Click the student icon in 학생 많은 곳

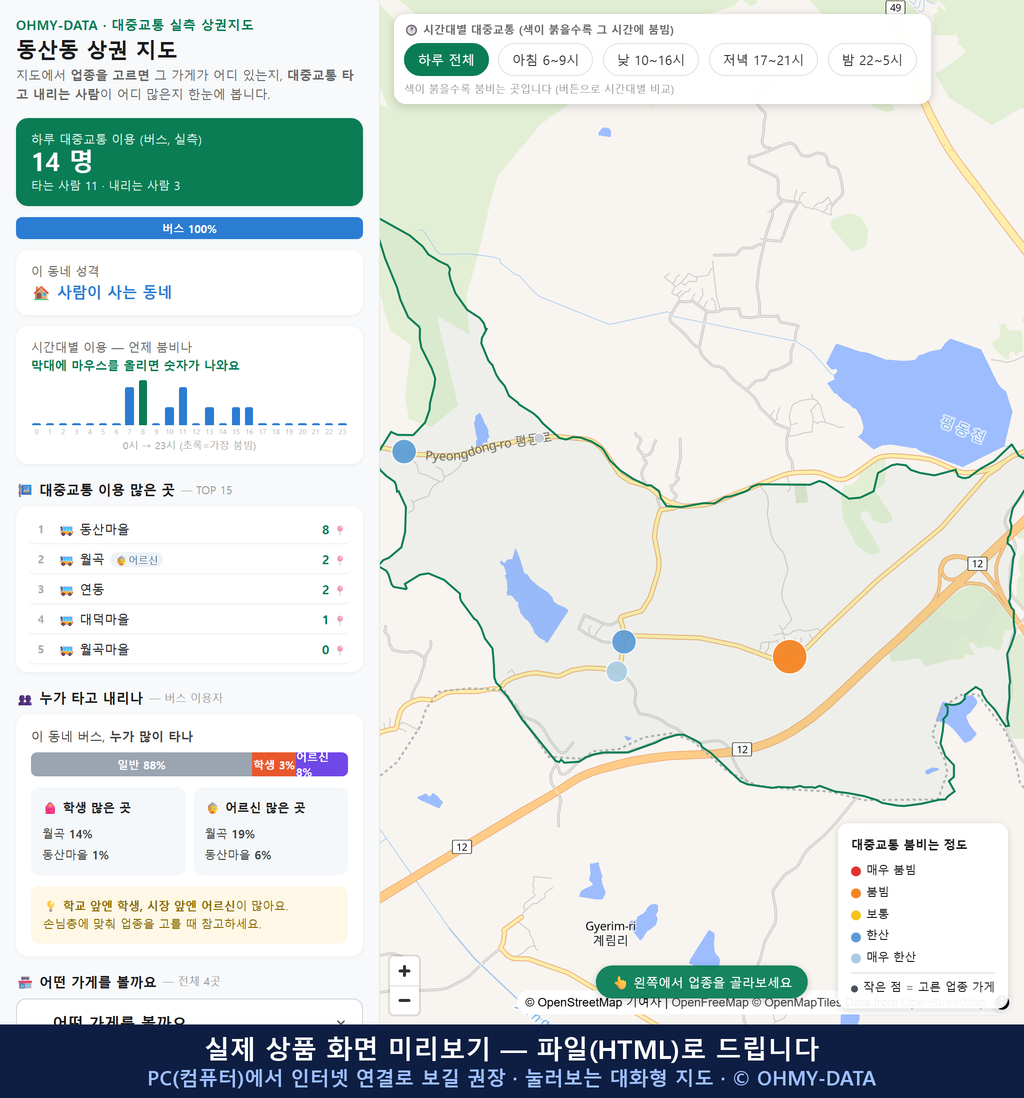click(x=50, y=808)
